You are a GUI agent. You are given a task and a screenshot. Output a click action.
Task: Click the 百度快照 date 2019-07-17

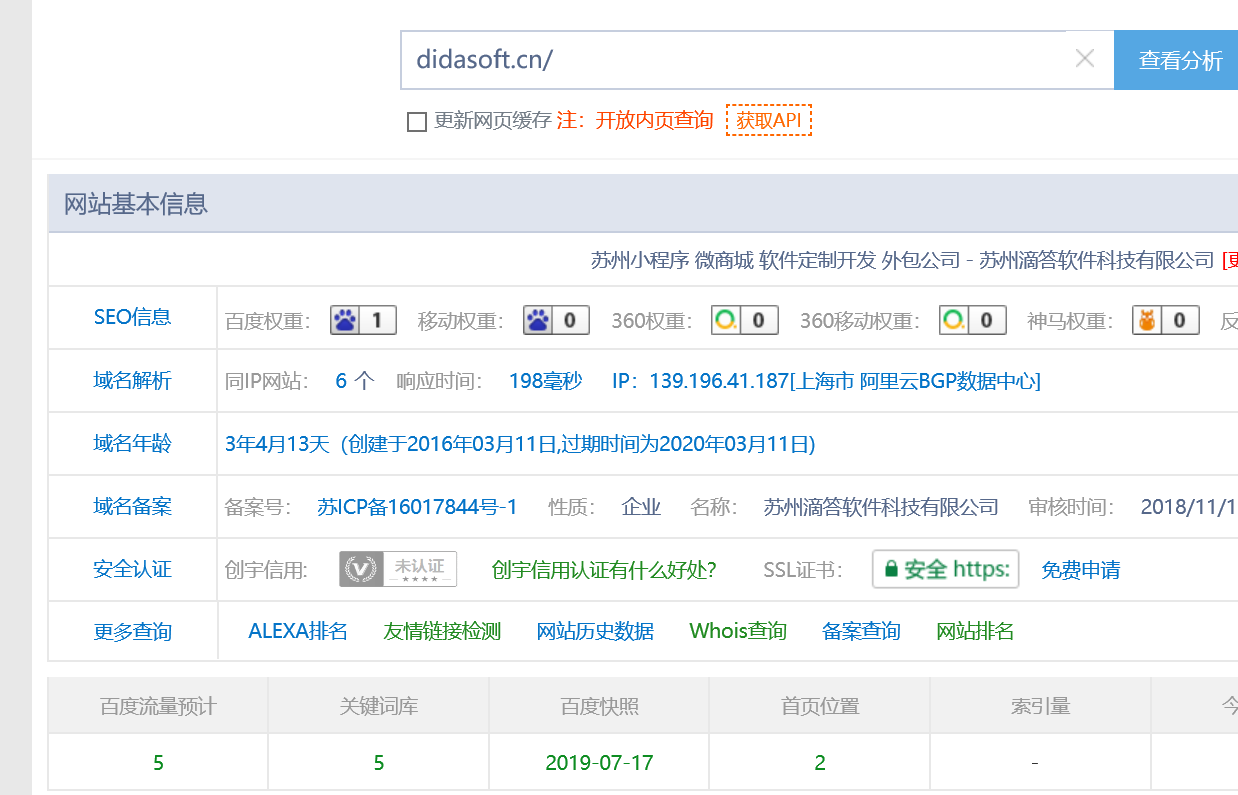[x=599, y=763]
